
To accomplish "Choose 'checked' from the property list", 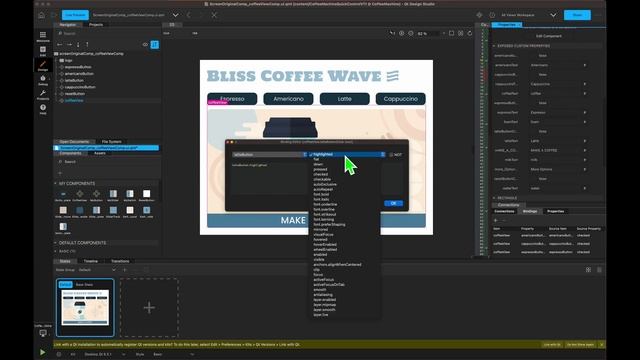I will [x=320, y=174].
